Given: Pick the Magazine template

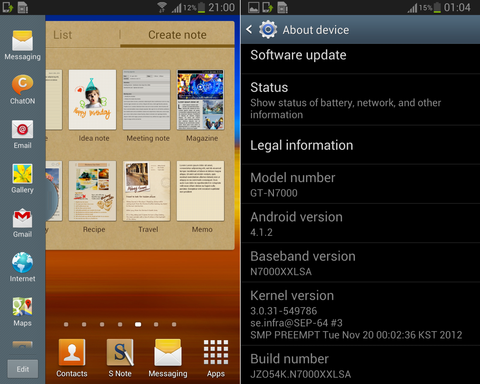Looking at the screenshot, I should 201,106.
